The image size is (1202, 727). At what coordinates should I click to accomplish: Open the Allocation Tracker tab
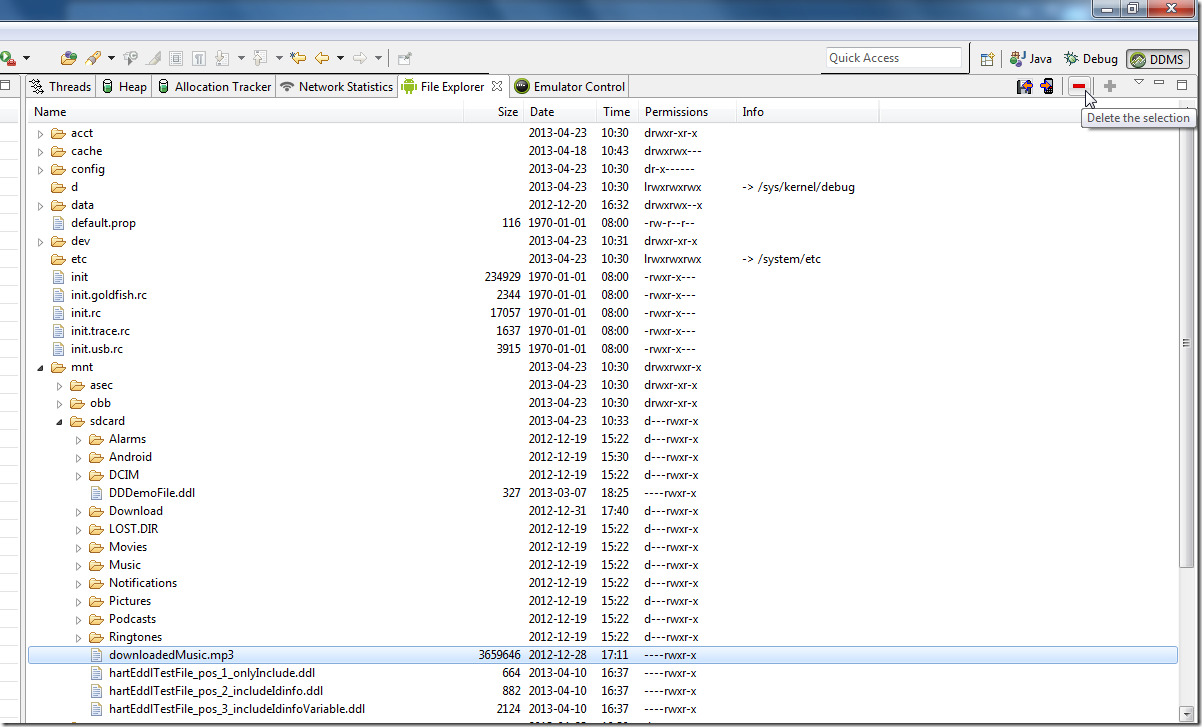[214, 87]
